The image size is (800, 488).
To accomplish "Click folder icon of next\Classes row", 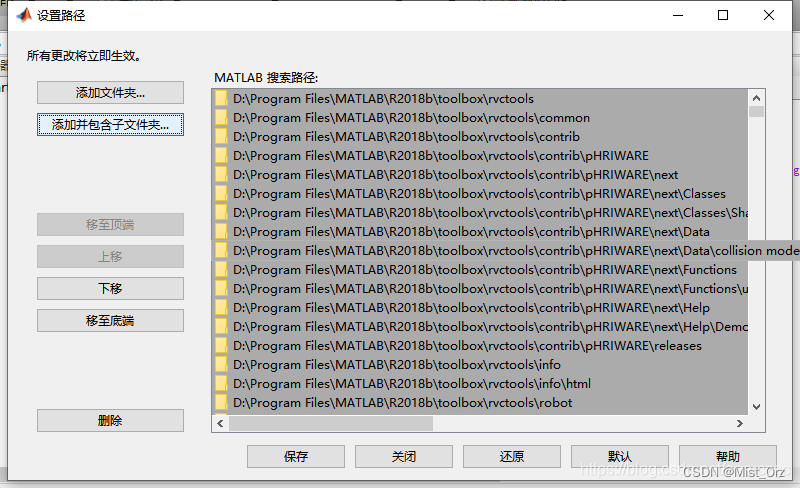I will point(221,193).
